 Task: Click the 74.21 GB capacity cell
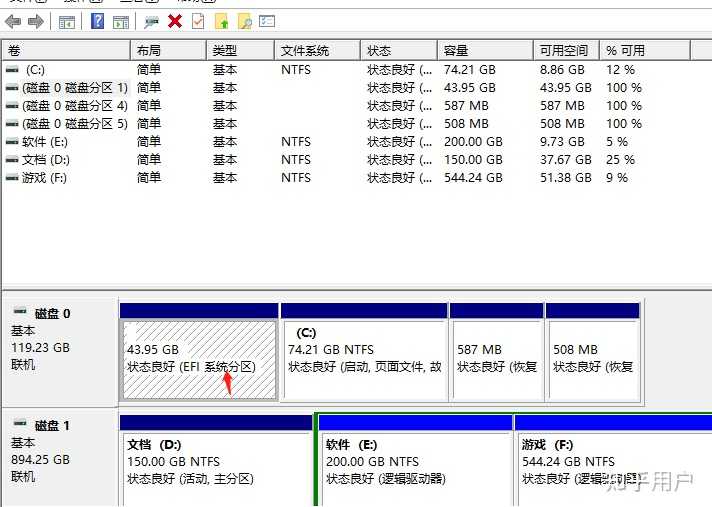pos(470,70)
